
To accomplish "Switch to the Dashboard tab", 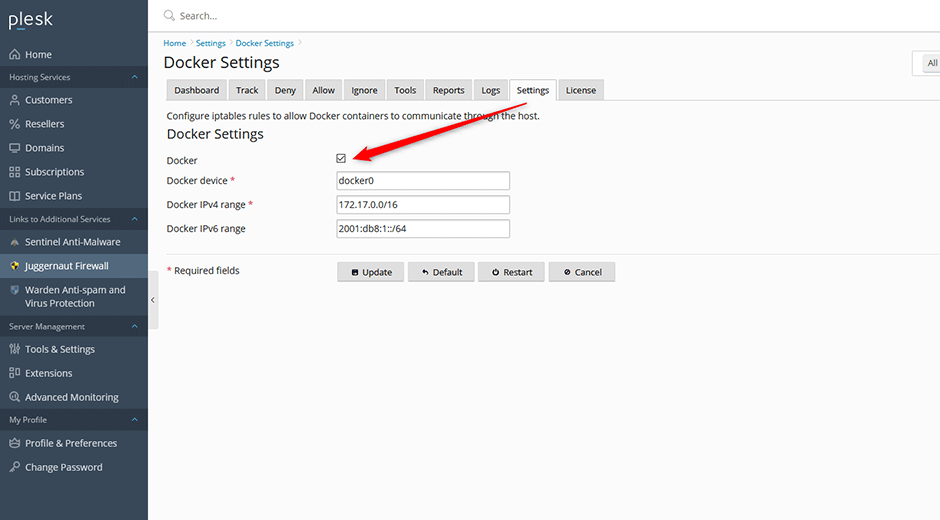I will (x=197, y=90).
